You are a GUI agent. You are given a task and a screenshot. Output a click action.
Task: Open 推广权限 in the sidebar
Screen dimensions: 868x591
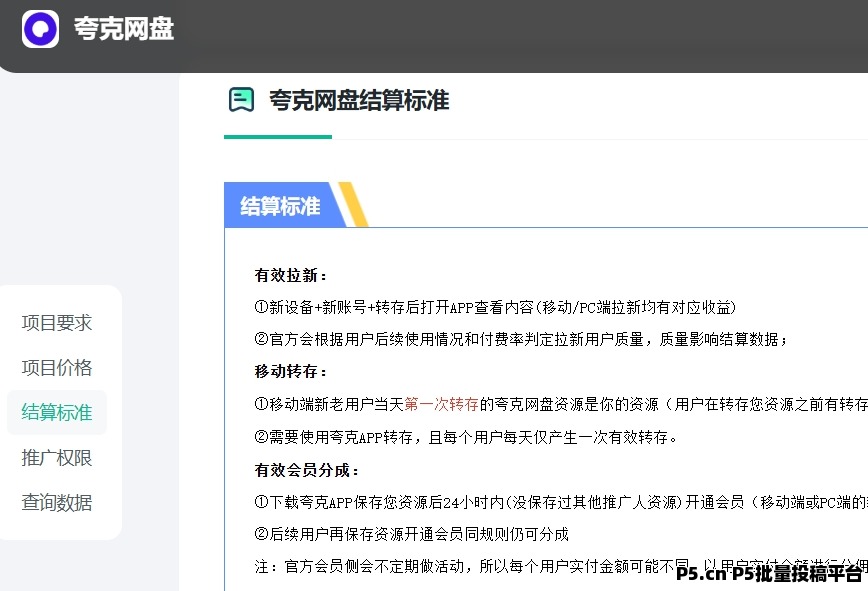click(56, 458)
